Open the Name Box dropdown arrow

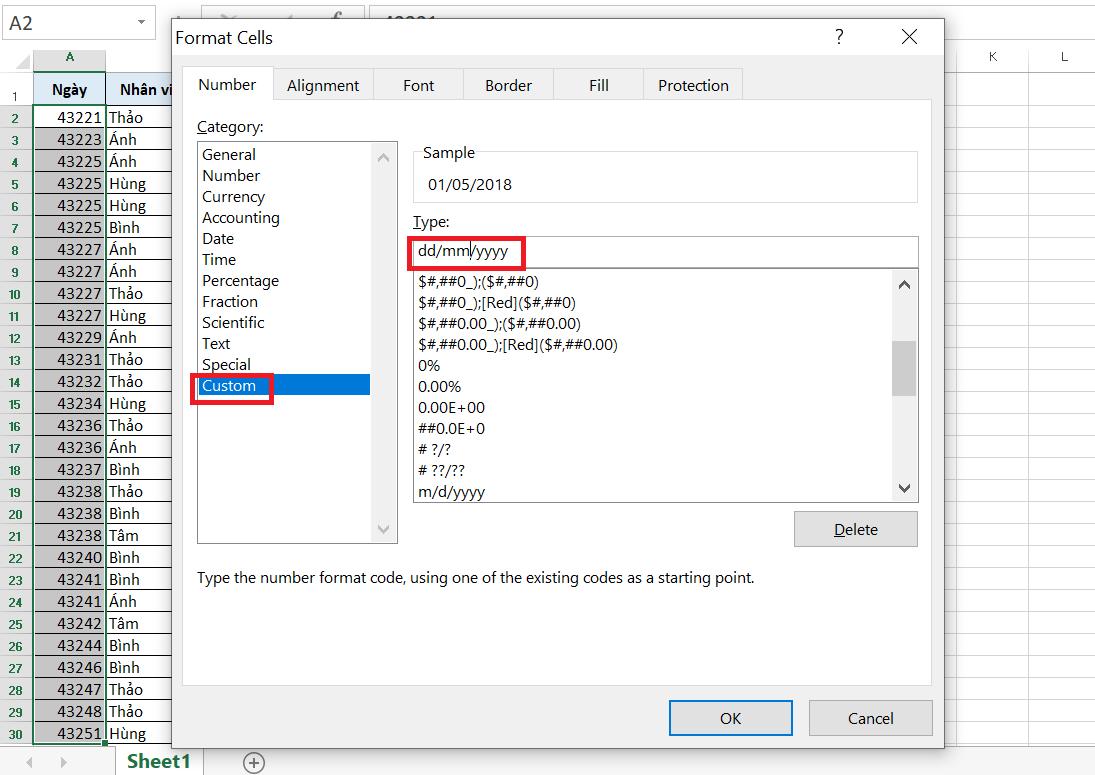141,22
